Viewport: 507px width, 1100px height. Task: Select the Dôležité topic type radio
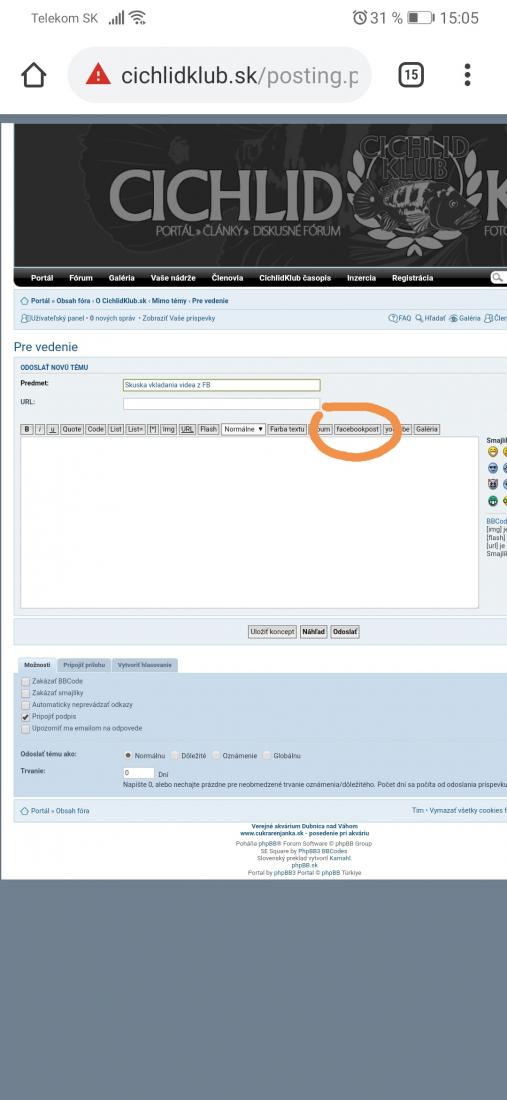175,756
